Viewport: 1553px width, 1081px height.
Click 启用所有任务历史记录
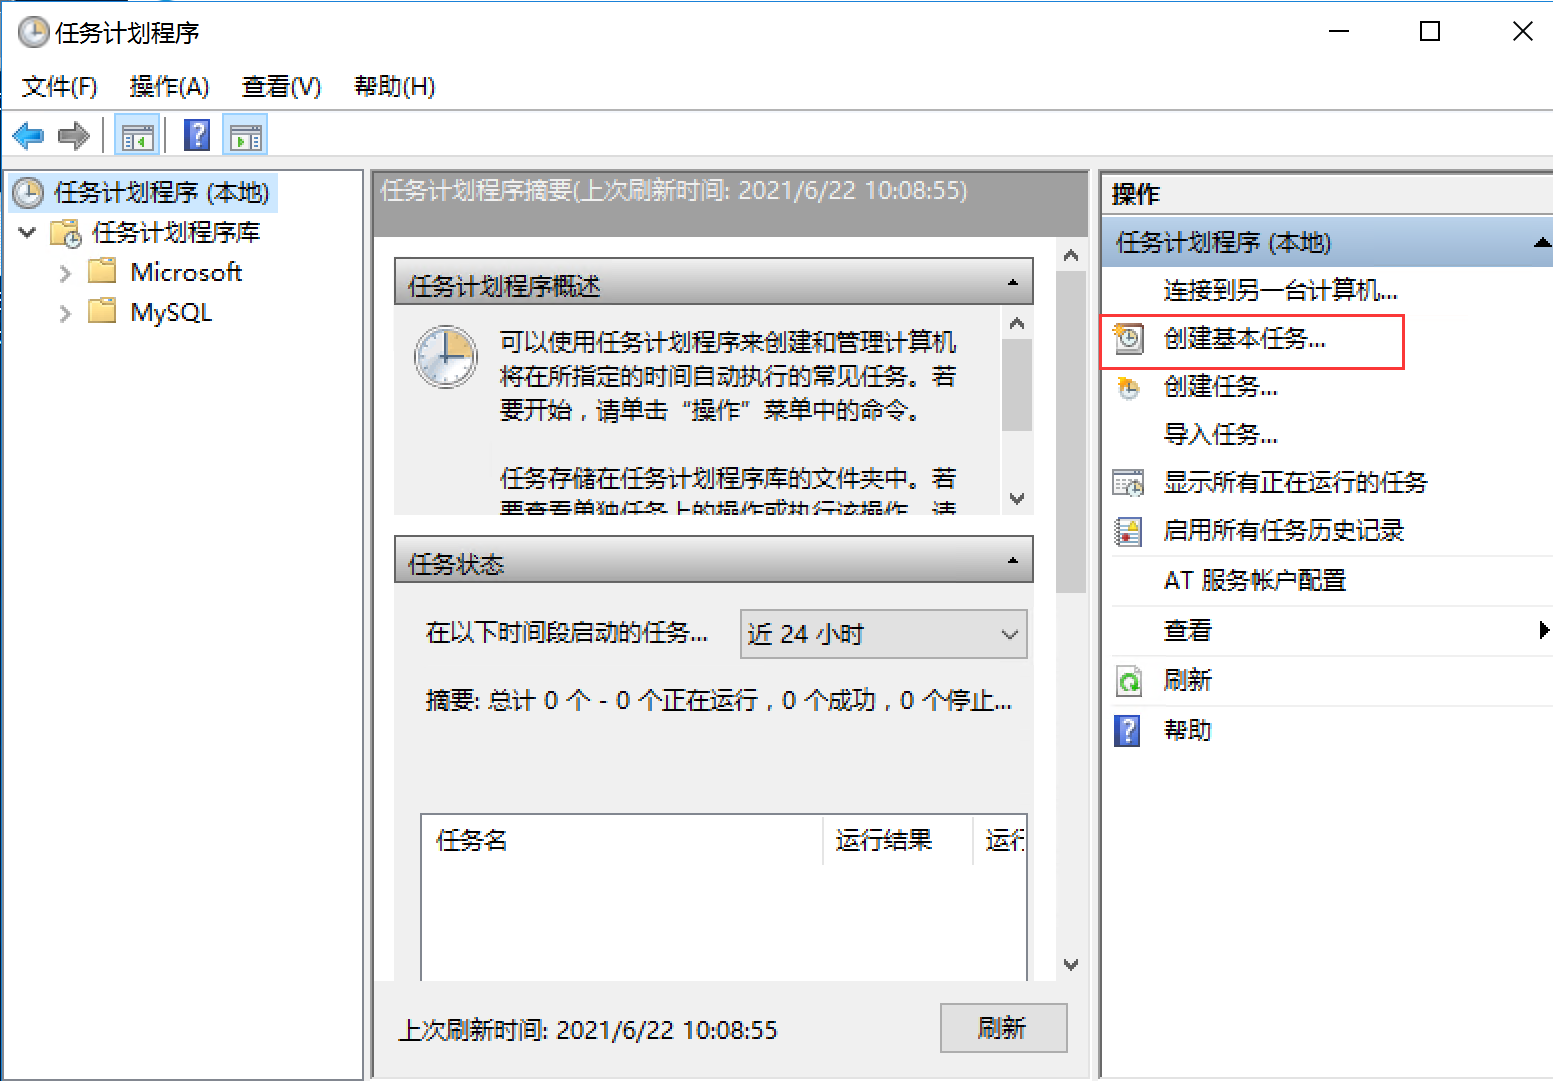coord(1283,531)
